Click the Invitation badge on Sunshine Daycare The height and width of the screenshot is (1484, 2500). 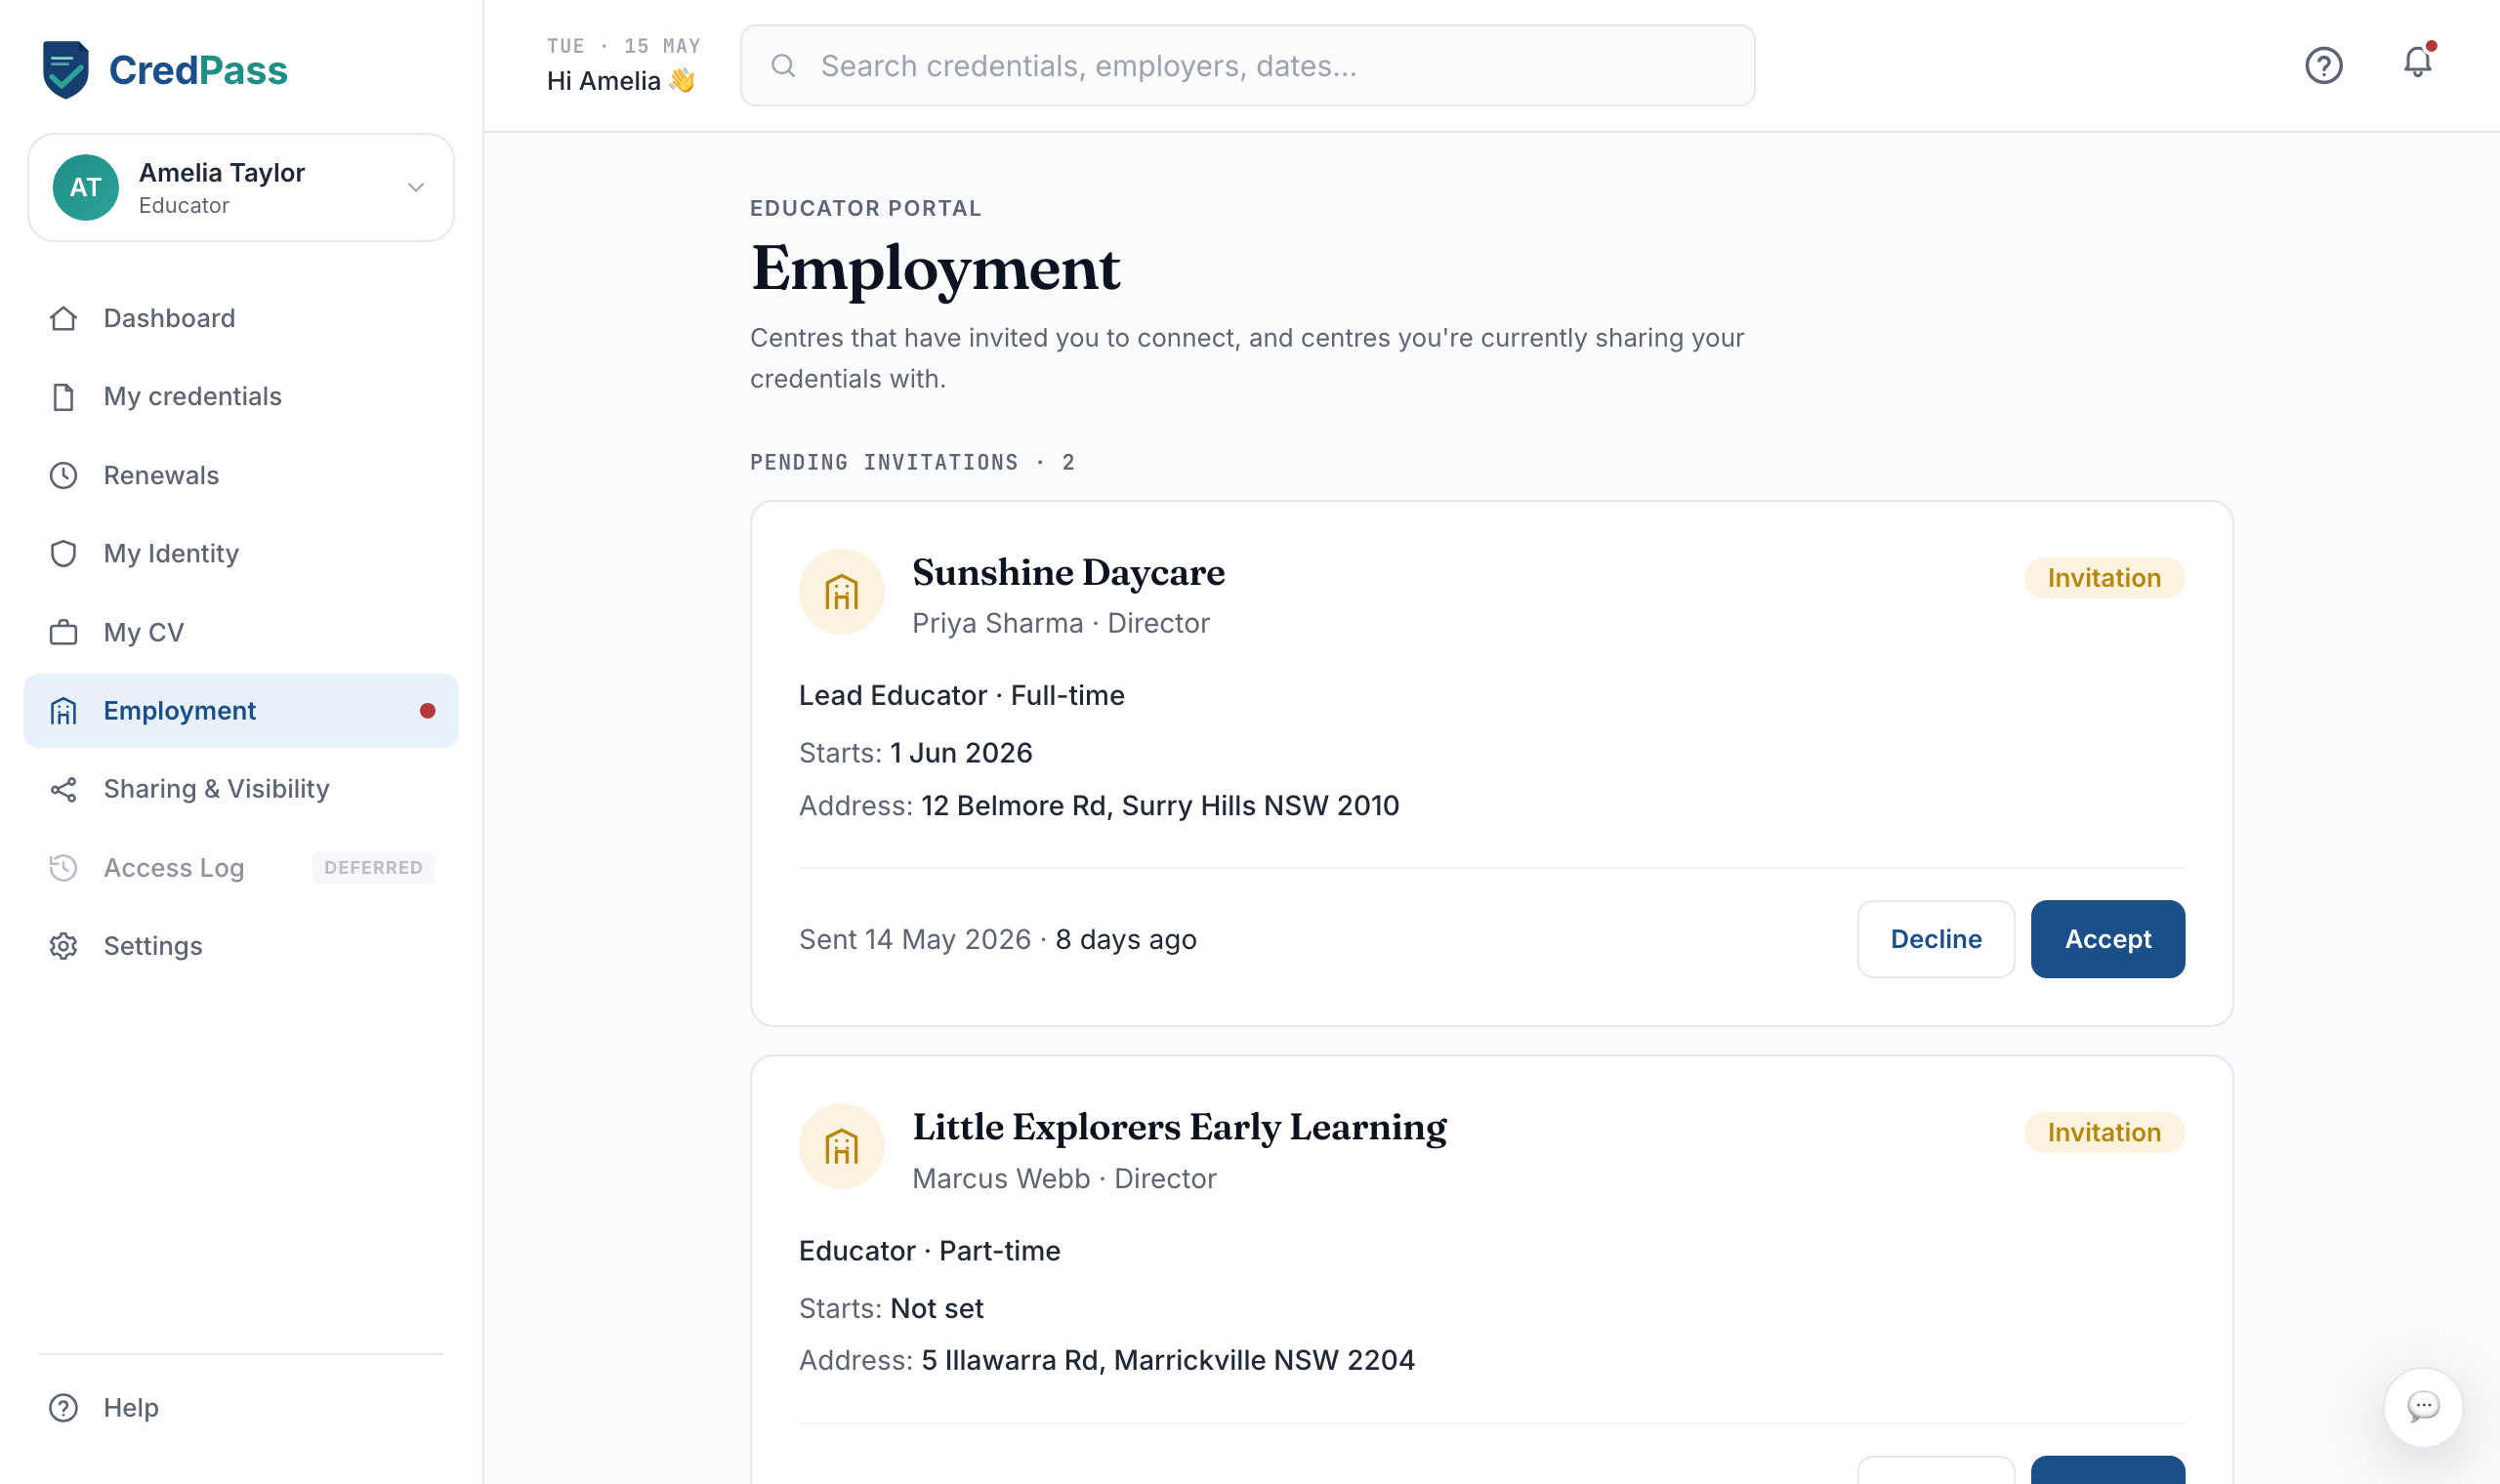point(2104,578)
